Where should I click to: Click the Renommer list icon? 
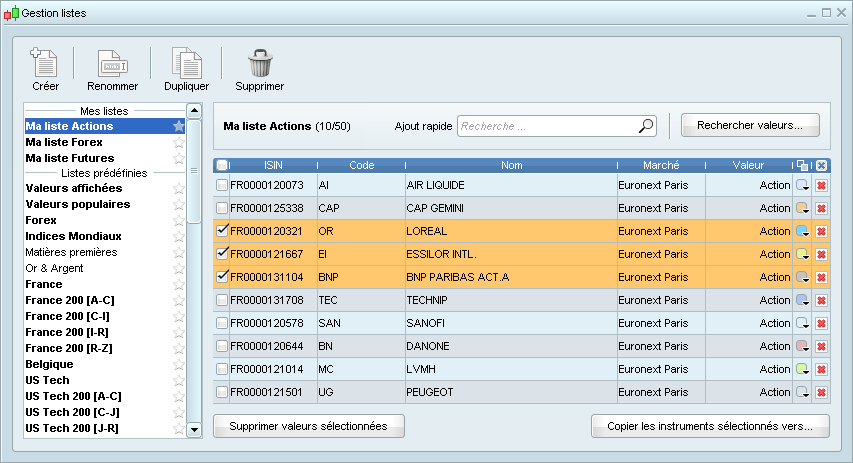(112, 64)
